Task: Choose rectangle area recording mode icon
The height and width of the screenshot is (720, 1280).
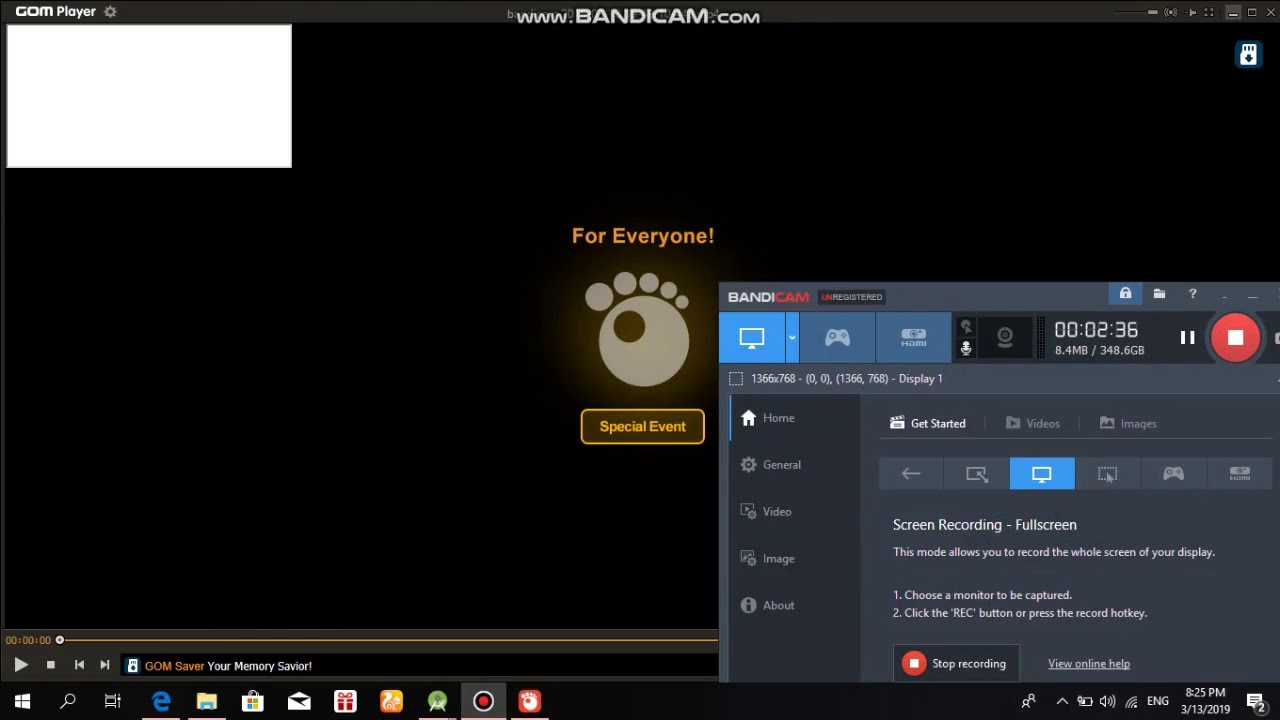Action: (977, 474)
